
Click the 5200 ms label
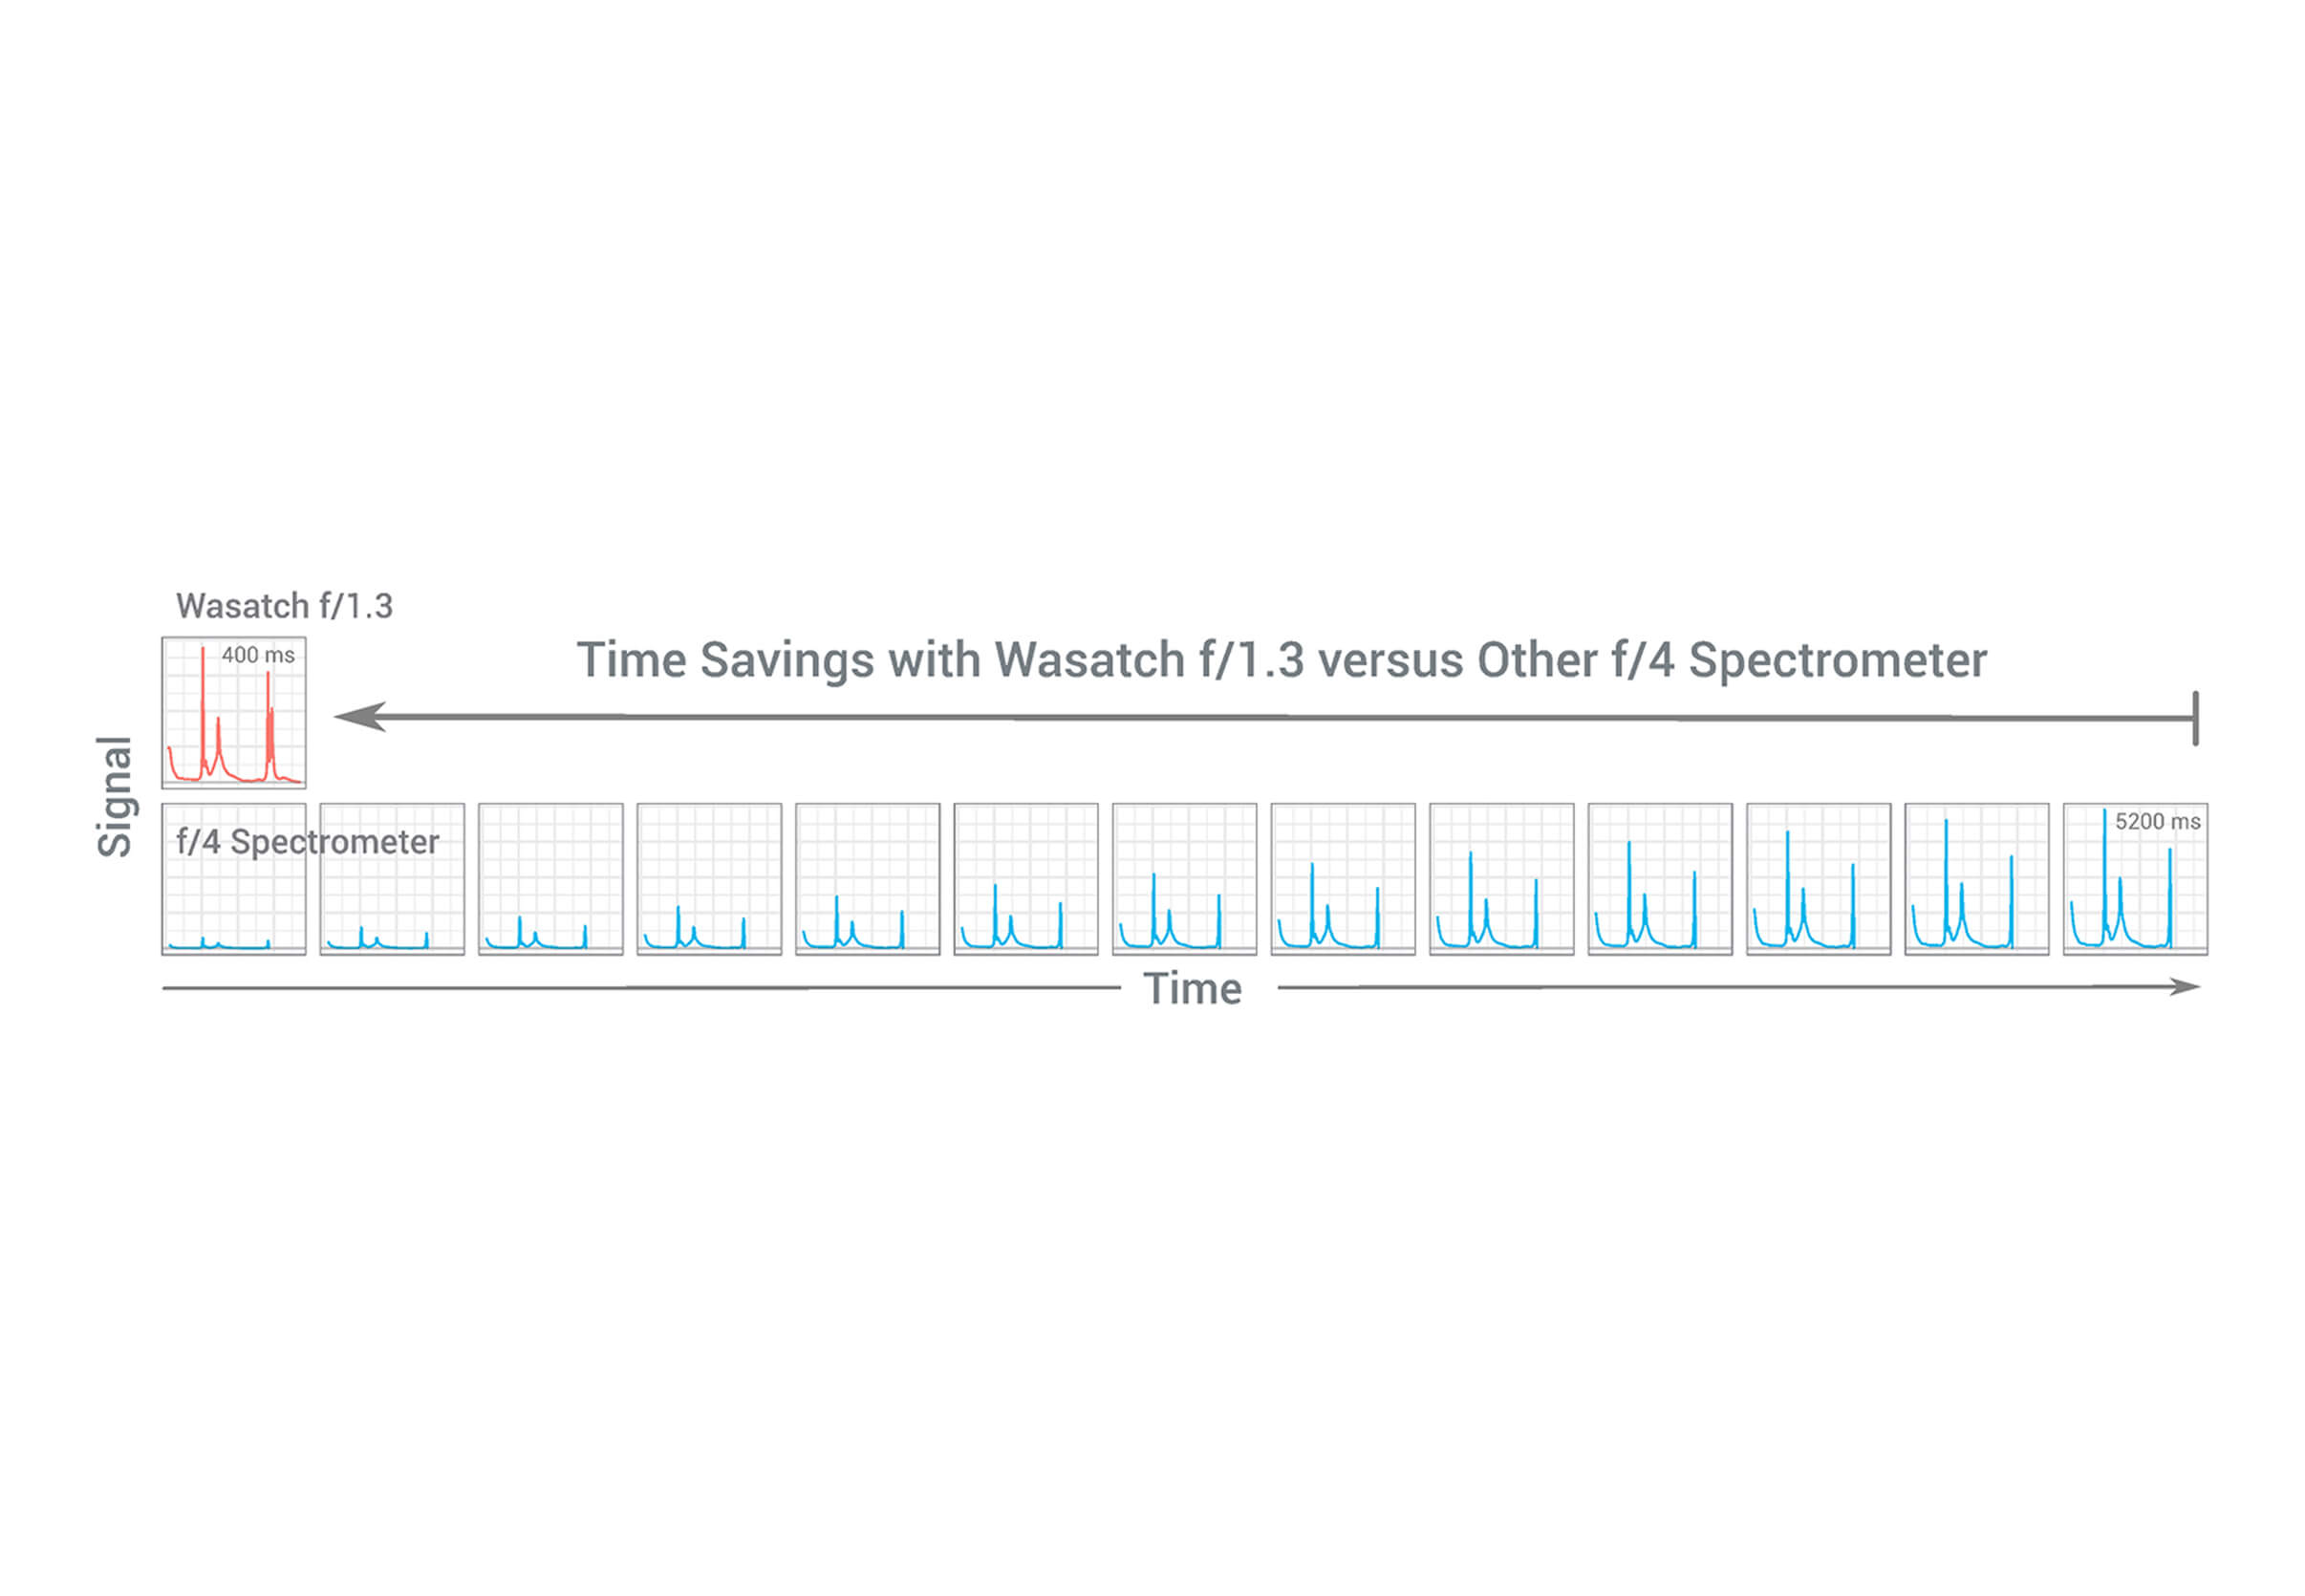[2157, 821]
